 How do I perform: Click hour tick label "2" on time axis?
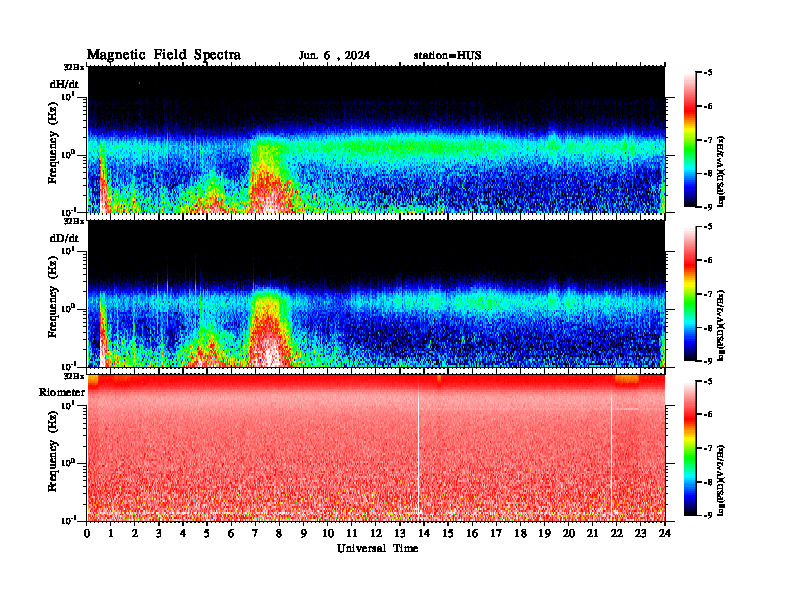coord(135,534)
